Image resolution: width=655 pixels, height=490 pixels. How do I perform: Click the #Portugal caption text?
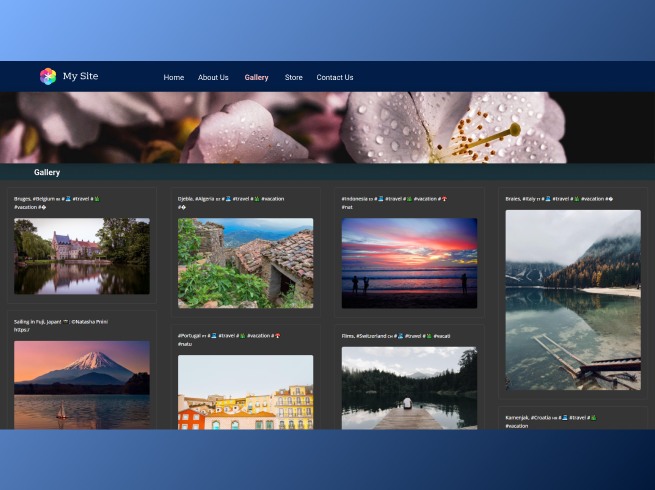click(x=229, y=340)
